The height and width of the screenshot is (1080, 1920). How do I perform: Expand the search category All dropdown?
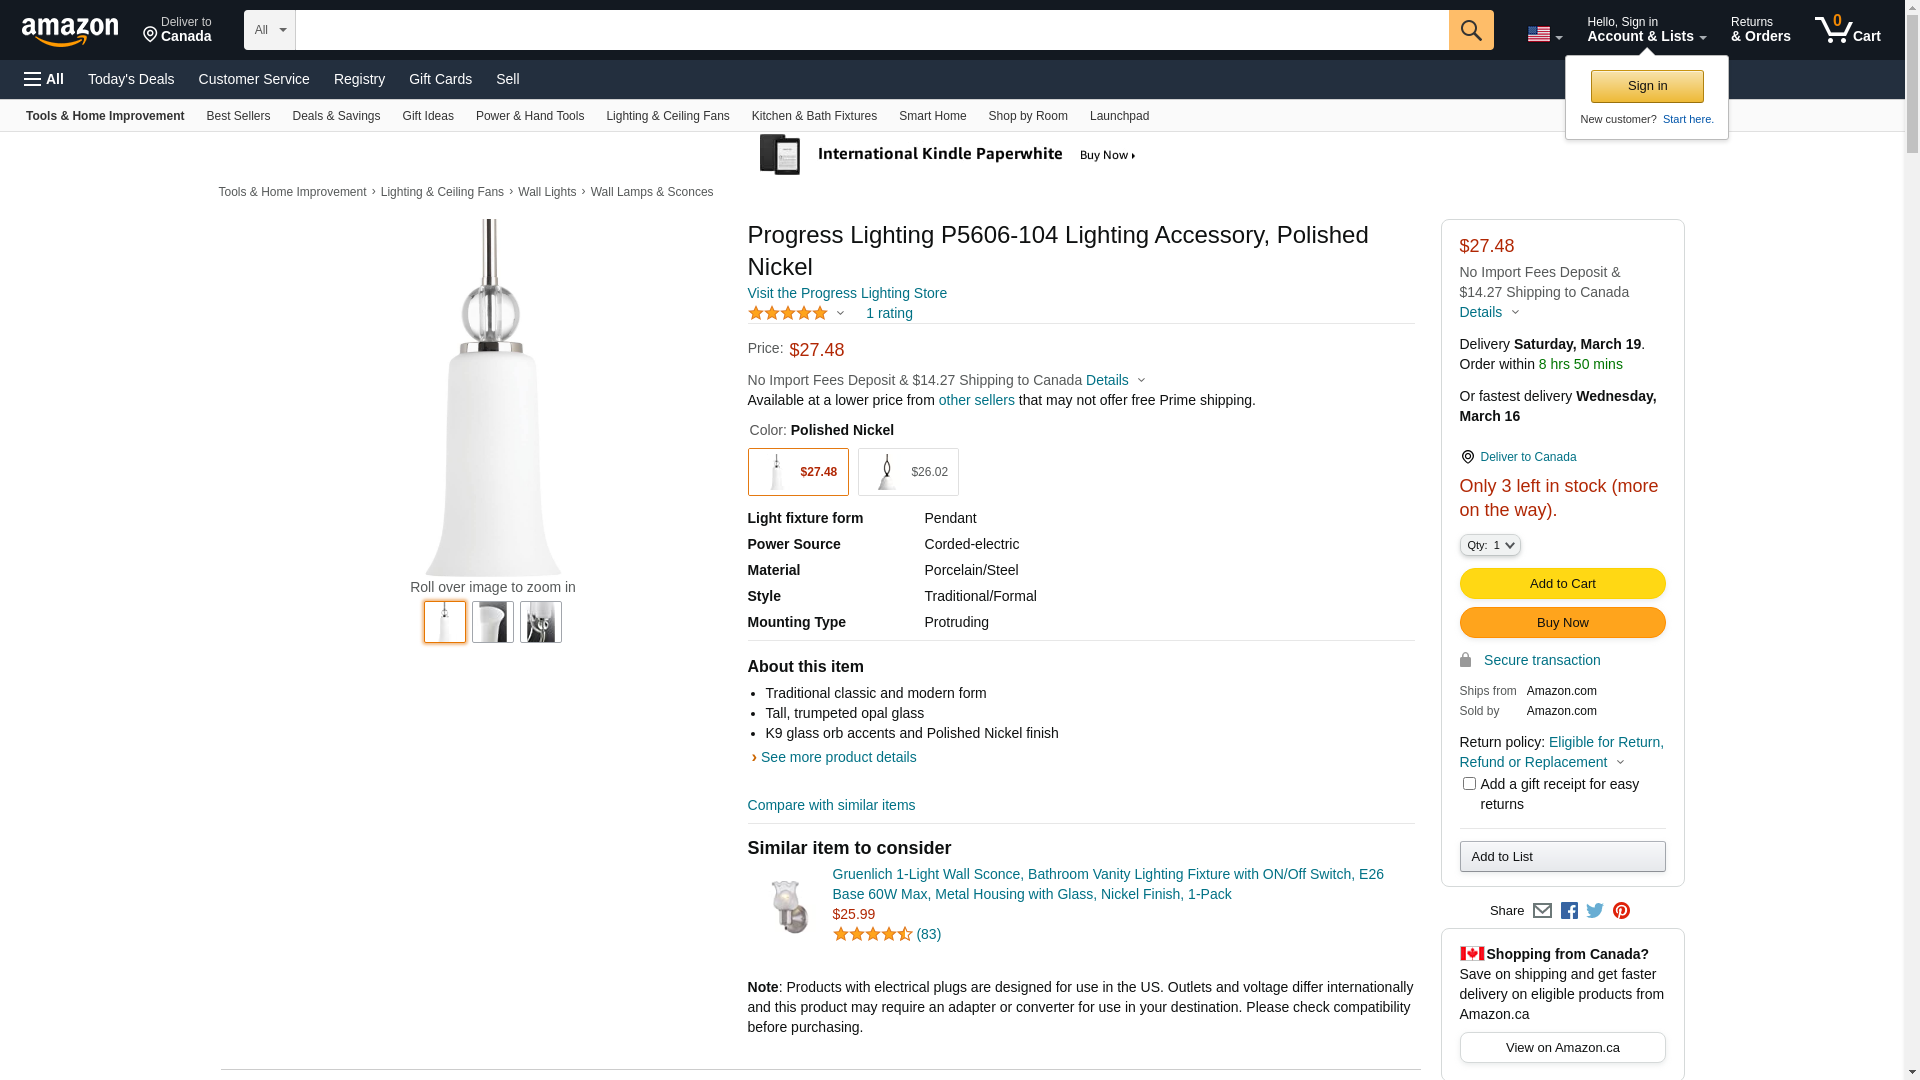[x=269, y=30]
